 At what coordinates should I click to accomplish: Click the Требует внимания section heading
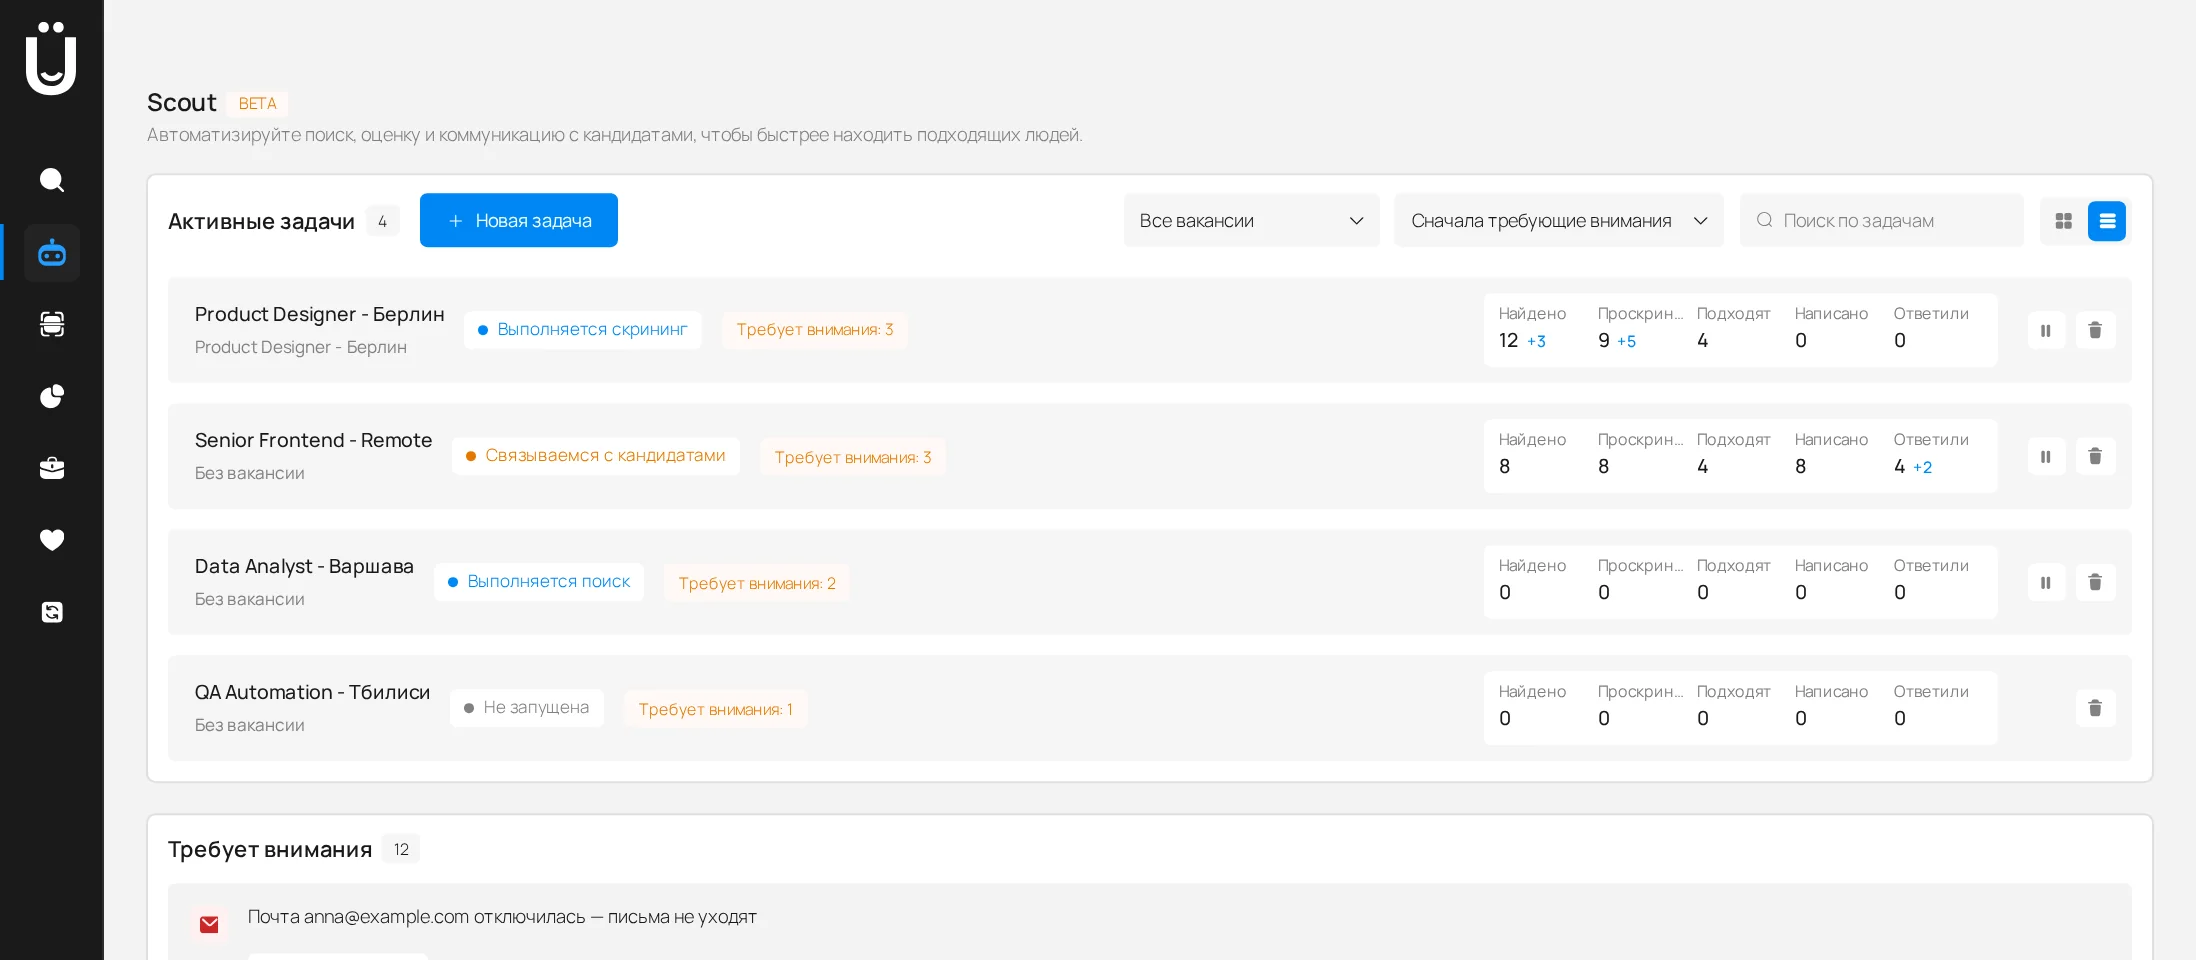tap(270, 849)
